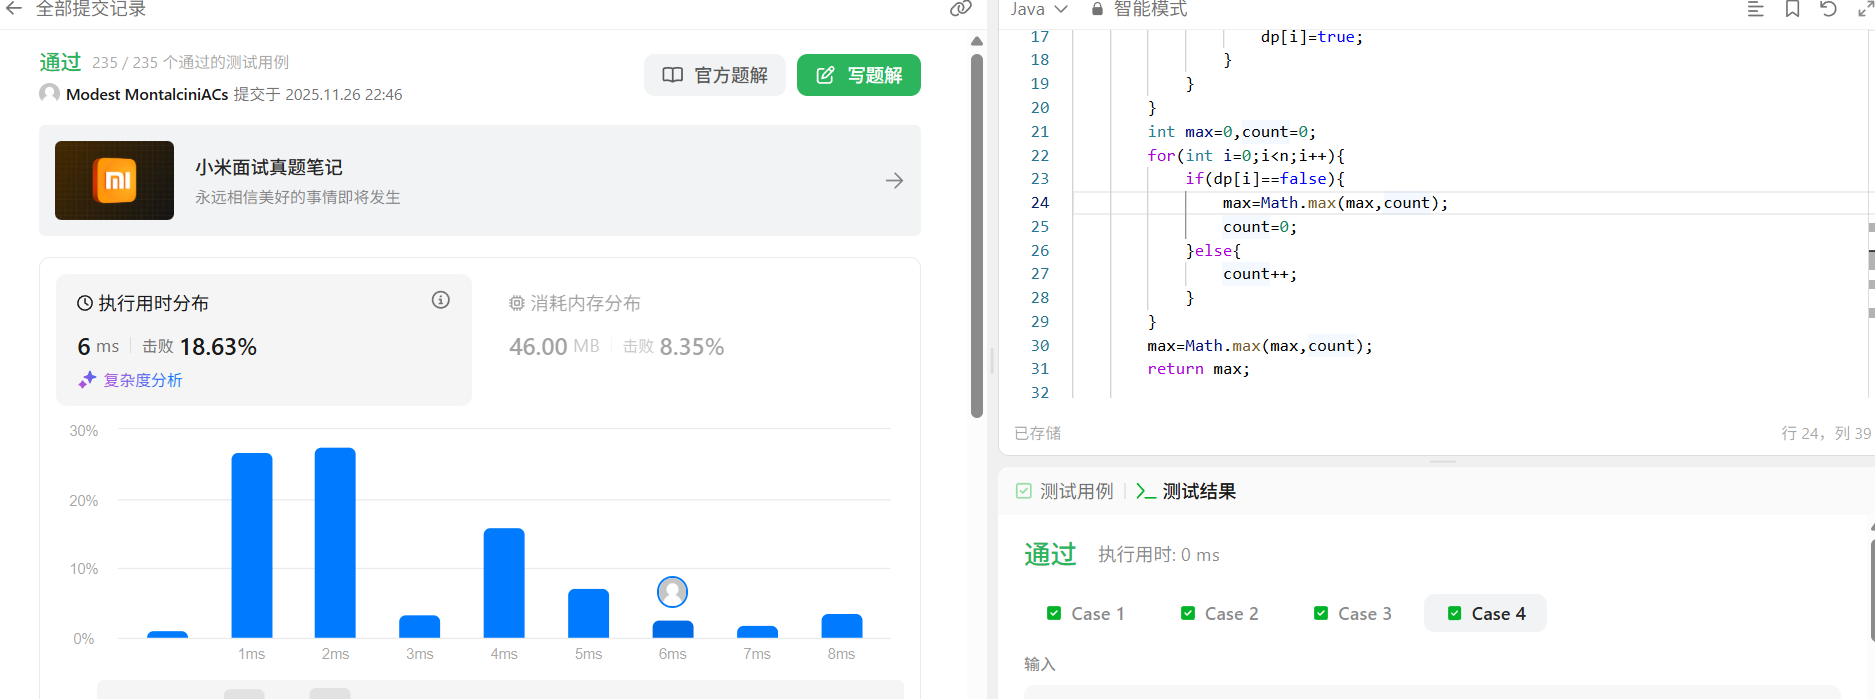Click submission time 2025.11.26 22:46
Screen dimensions: 1875x699
click(343, 94)
